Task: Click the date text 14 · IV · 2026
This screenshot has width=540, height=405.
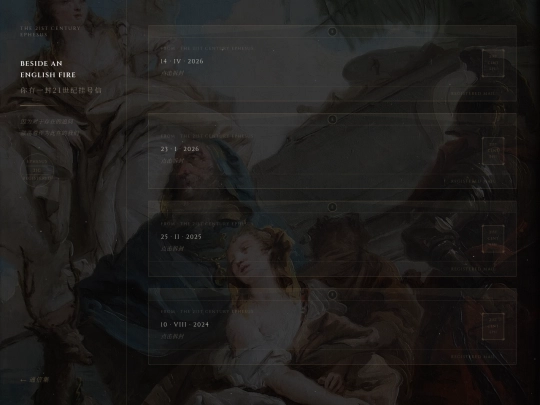Action: (182, 61)
